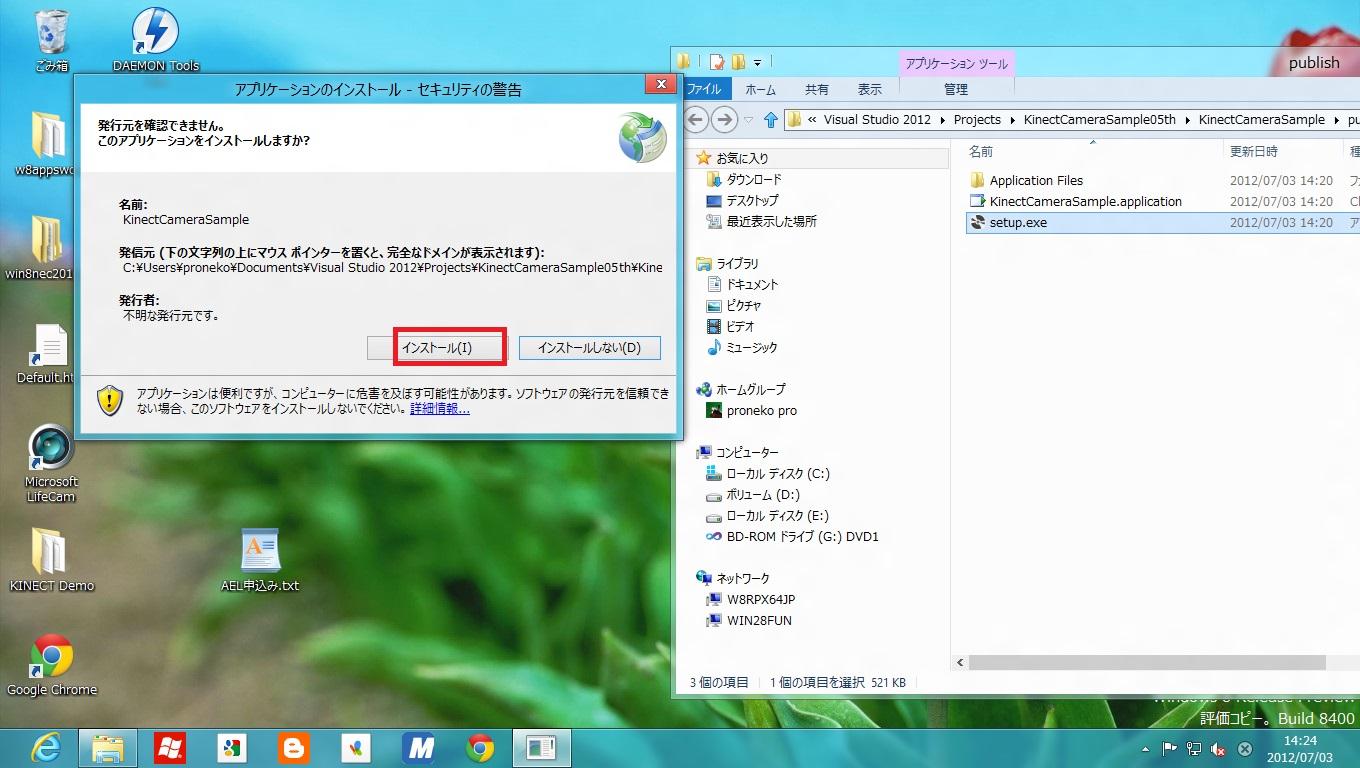Viewport: 1360px width, 768px height.
Task: Click Projects in the address breadcrumb
Action: coord(977,119)
